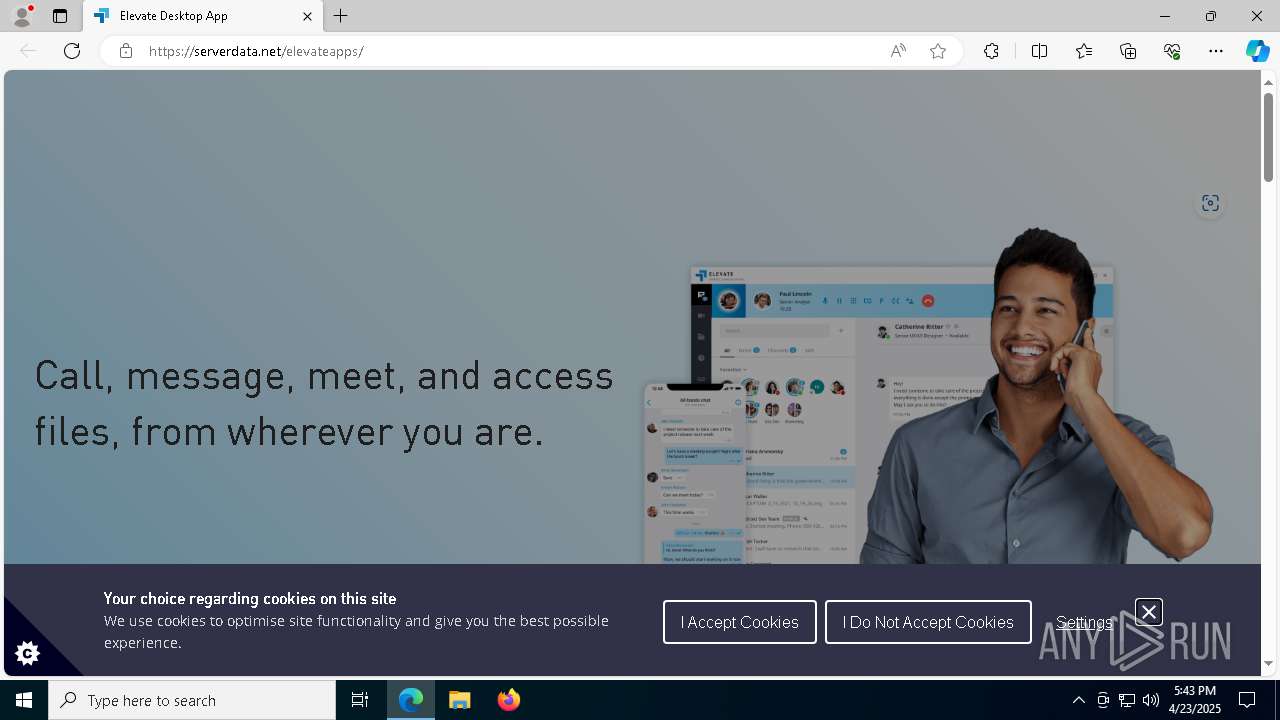Click the scrollbar up arrow
Screen dimensions: 1280x720
[1268, 81]
